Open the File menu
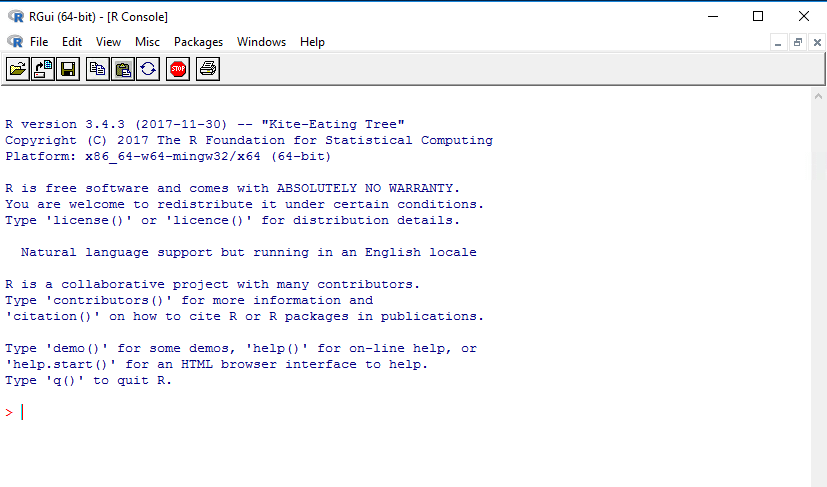The height and width of the screenshot is (487, 827). 39,42
